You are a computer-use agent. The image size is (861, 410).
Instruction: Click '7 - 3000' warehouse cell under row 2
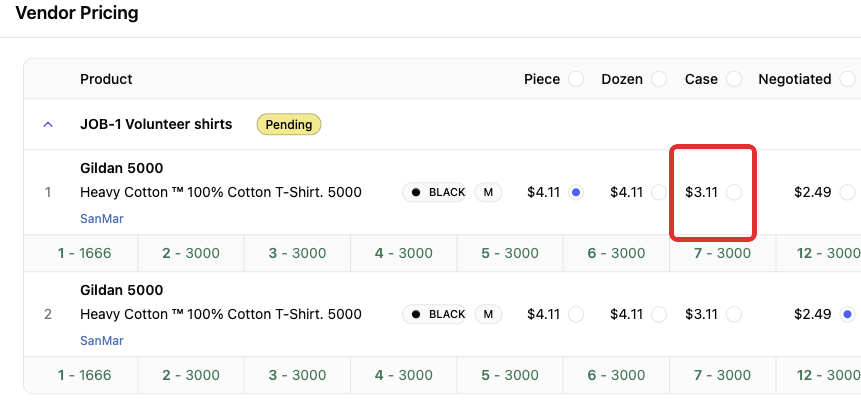coord(723,375)
